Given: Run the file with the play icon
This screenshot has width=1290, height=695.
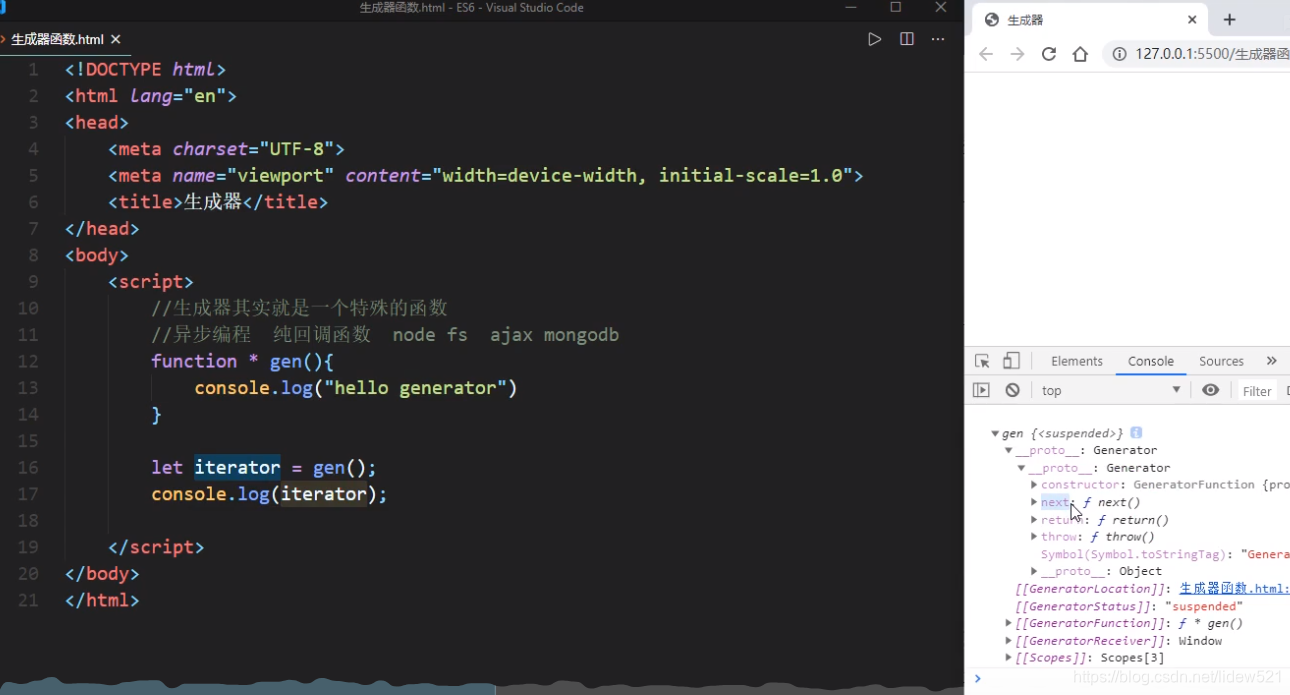Looking at the screenshot, I should (875, 39).
